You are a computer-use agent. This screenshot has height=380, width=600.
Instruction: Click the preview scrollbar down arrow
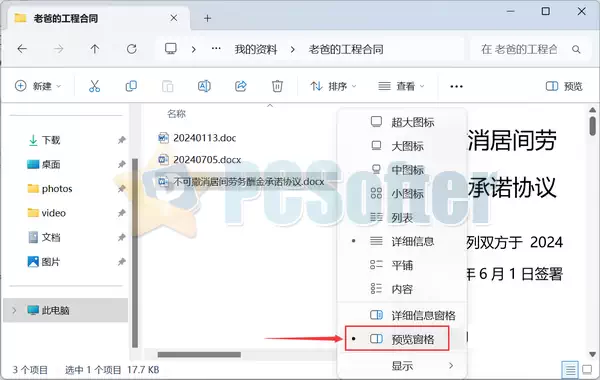592,354
